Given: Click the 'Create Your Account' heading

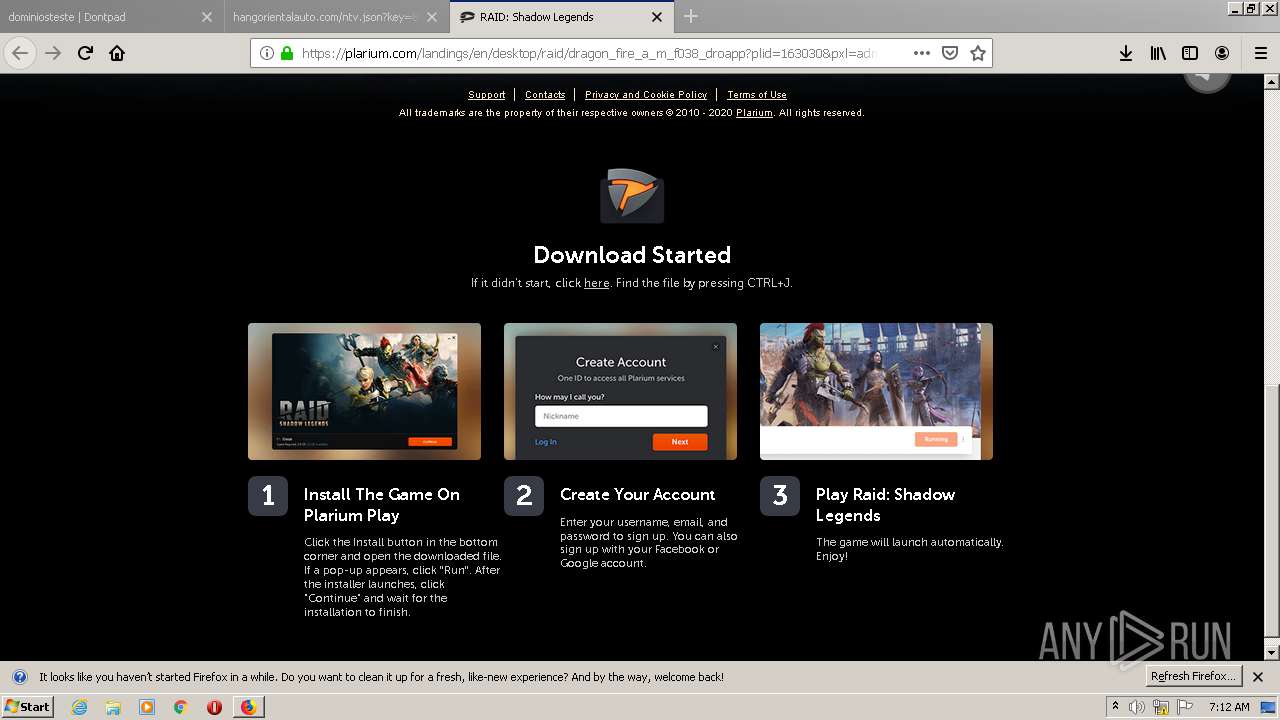Looking at the screenshot, I should (x=637, y=494).
